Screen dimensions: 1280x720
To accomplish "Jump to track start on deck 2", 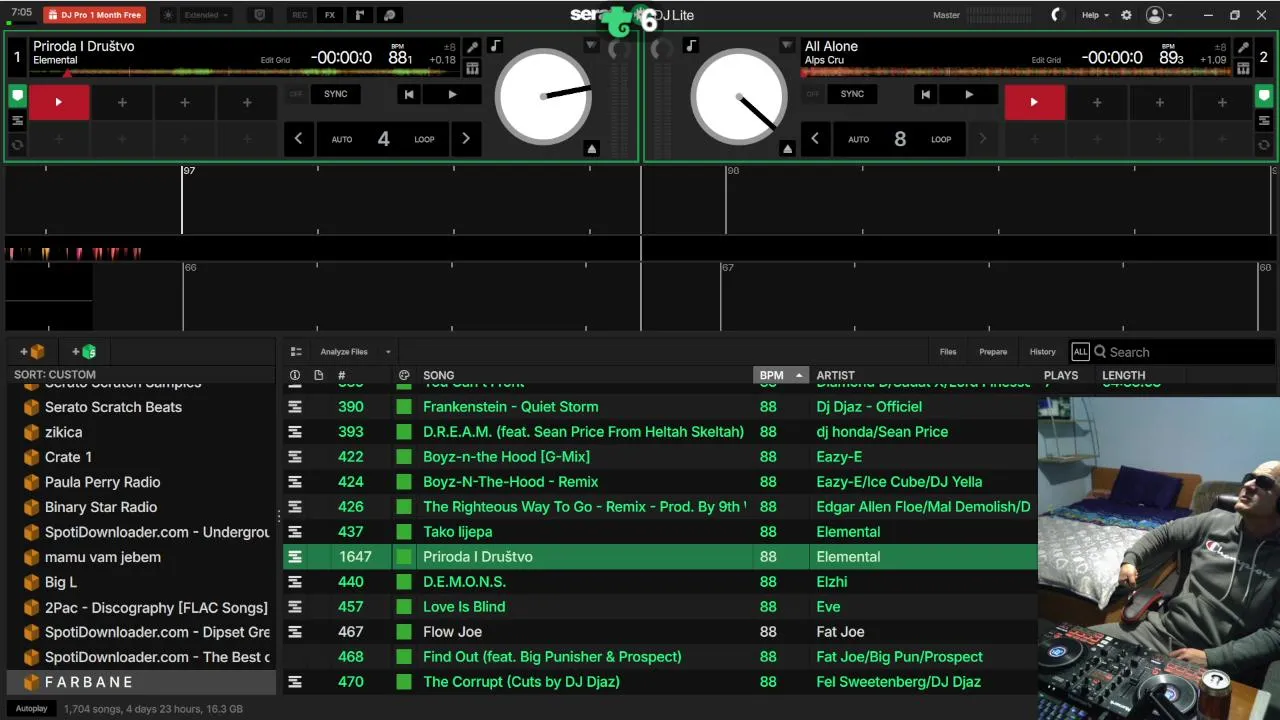I will click(926, 94).
